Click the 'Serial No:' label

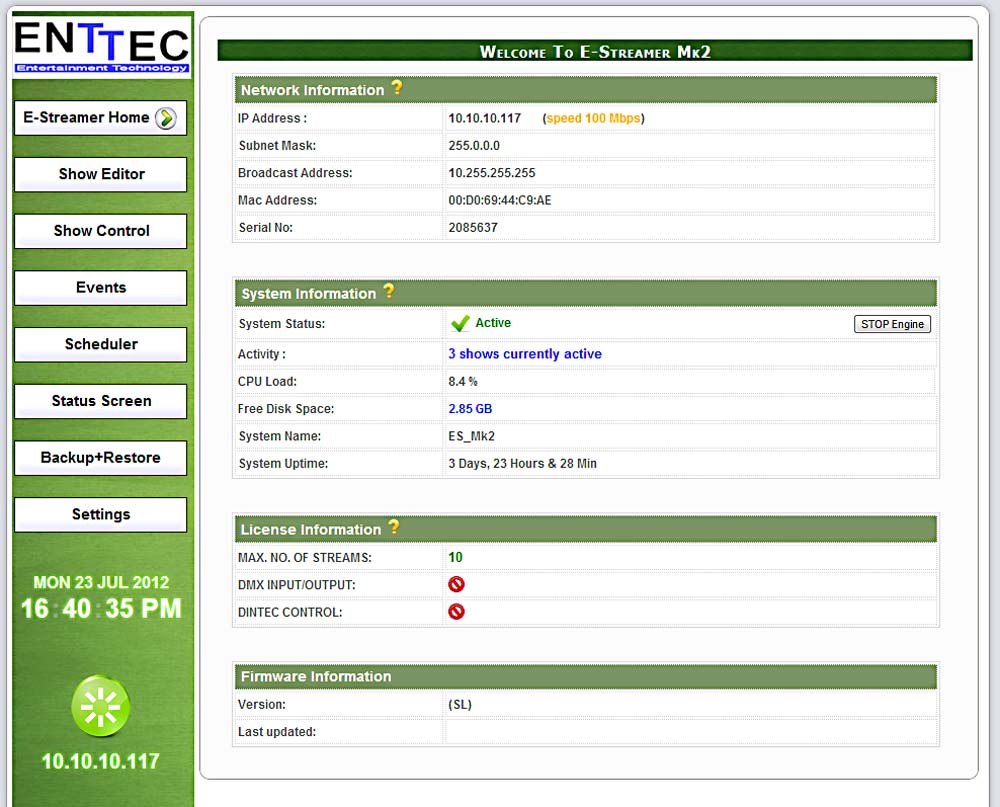pyautogui.click(x=265, y=228)
